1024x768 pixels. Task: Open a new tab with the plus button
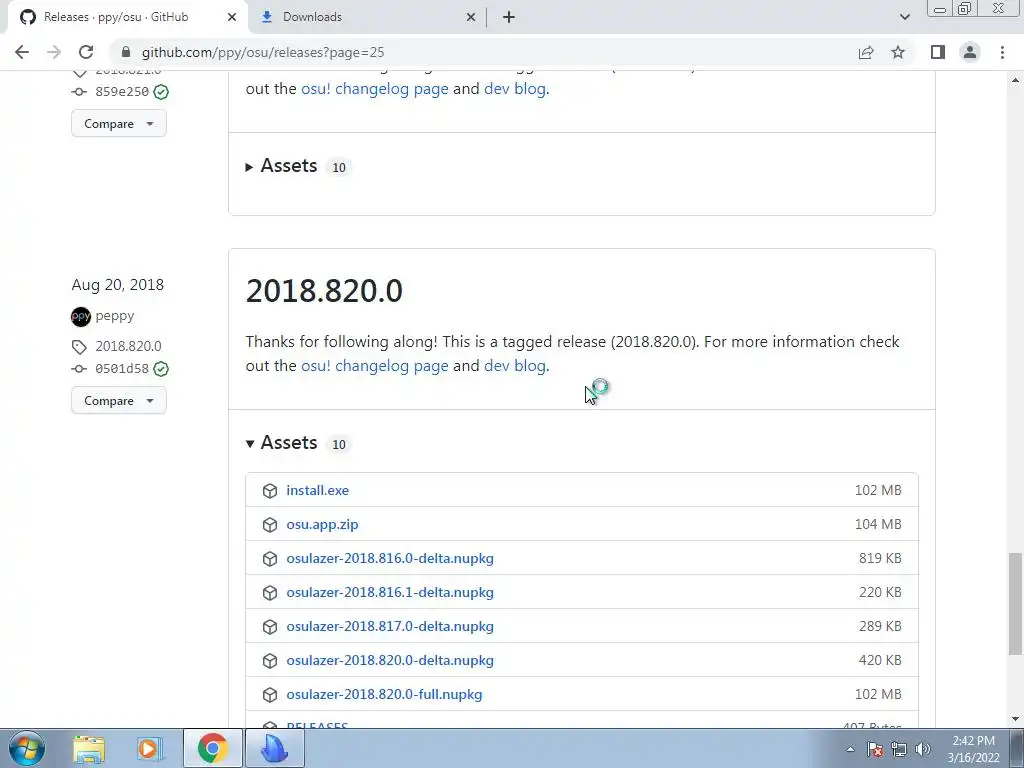coord(509,17)
